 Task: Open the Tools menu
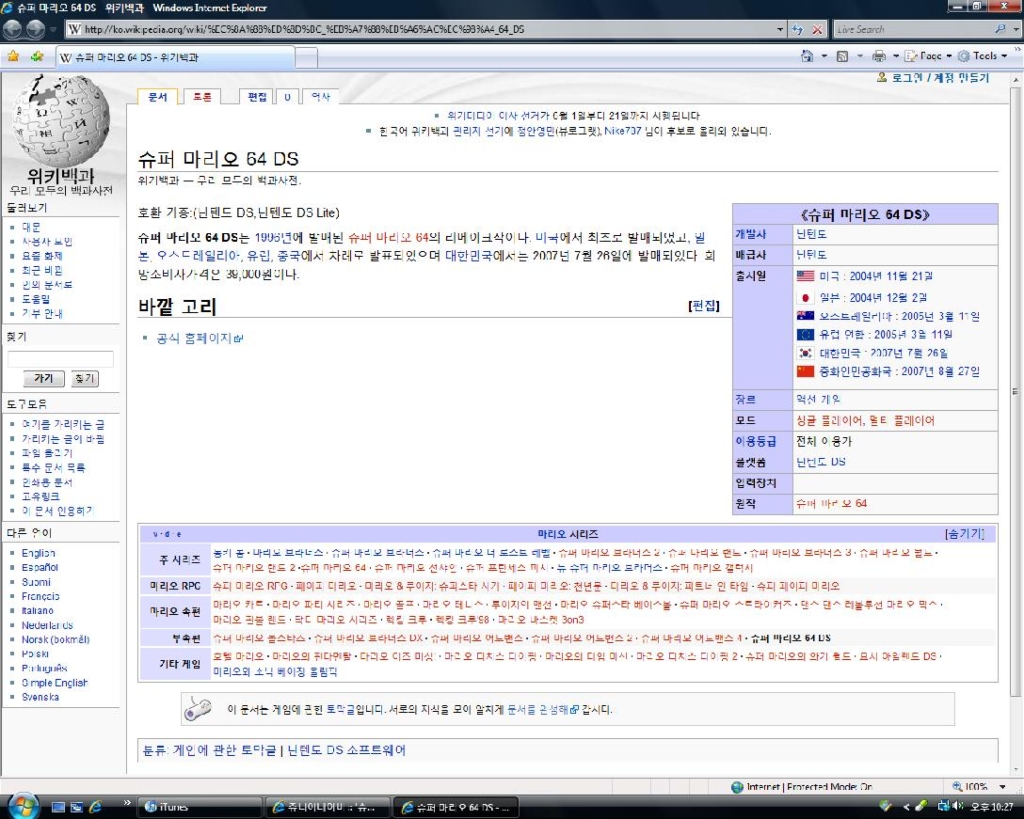point(983,56)
